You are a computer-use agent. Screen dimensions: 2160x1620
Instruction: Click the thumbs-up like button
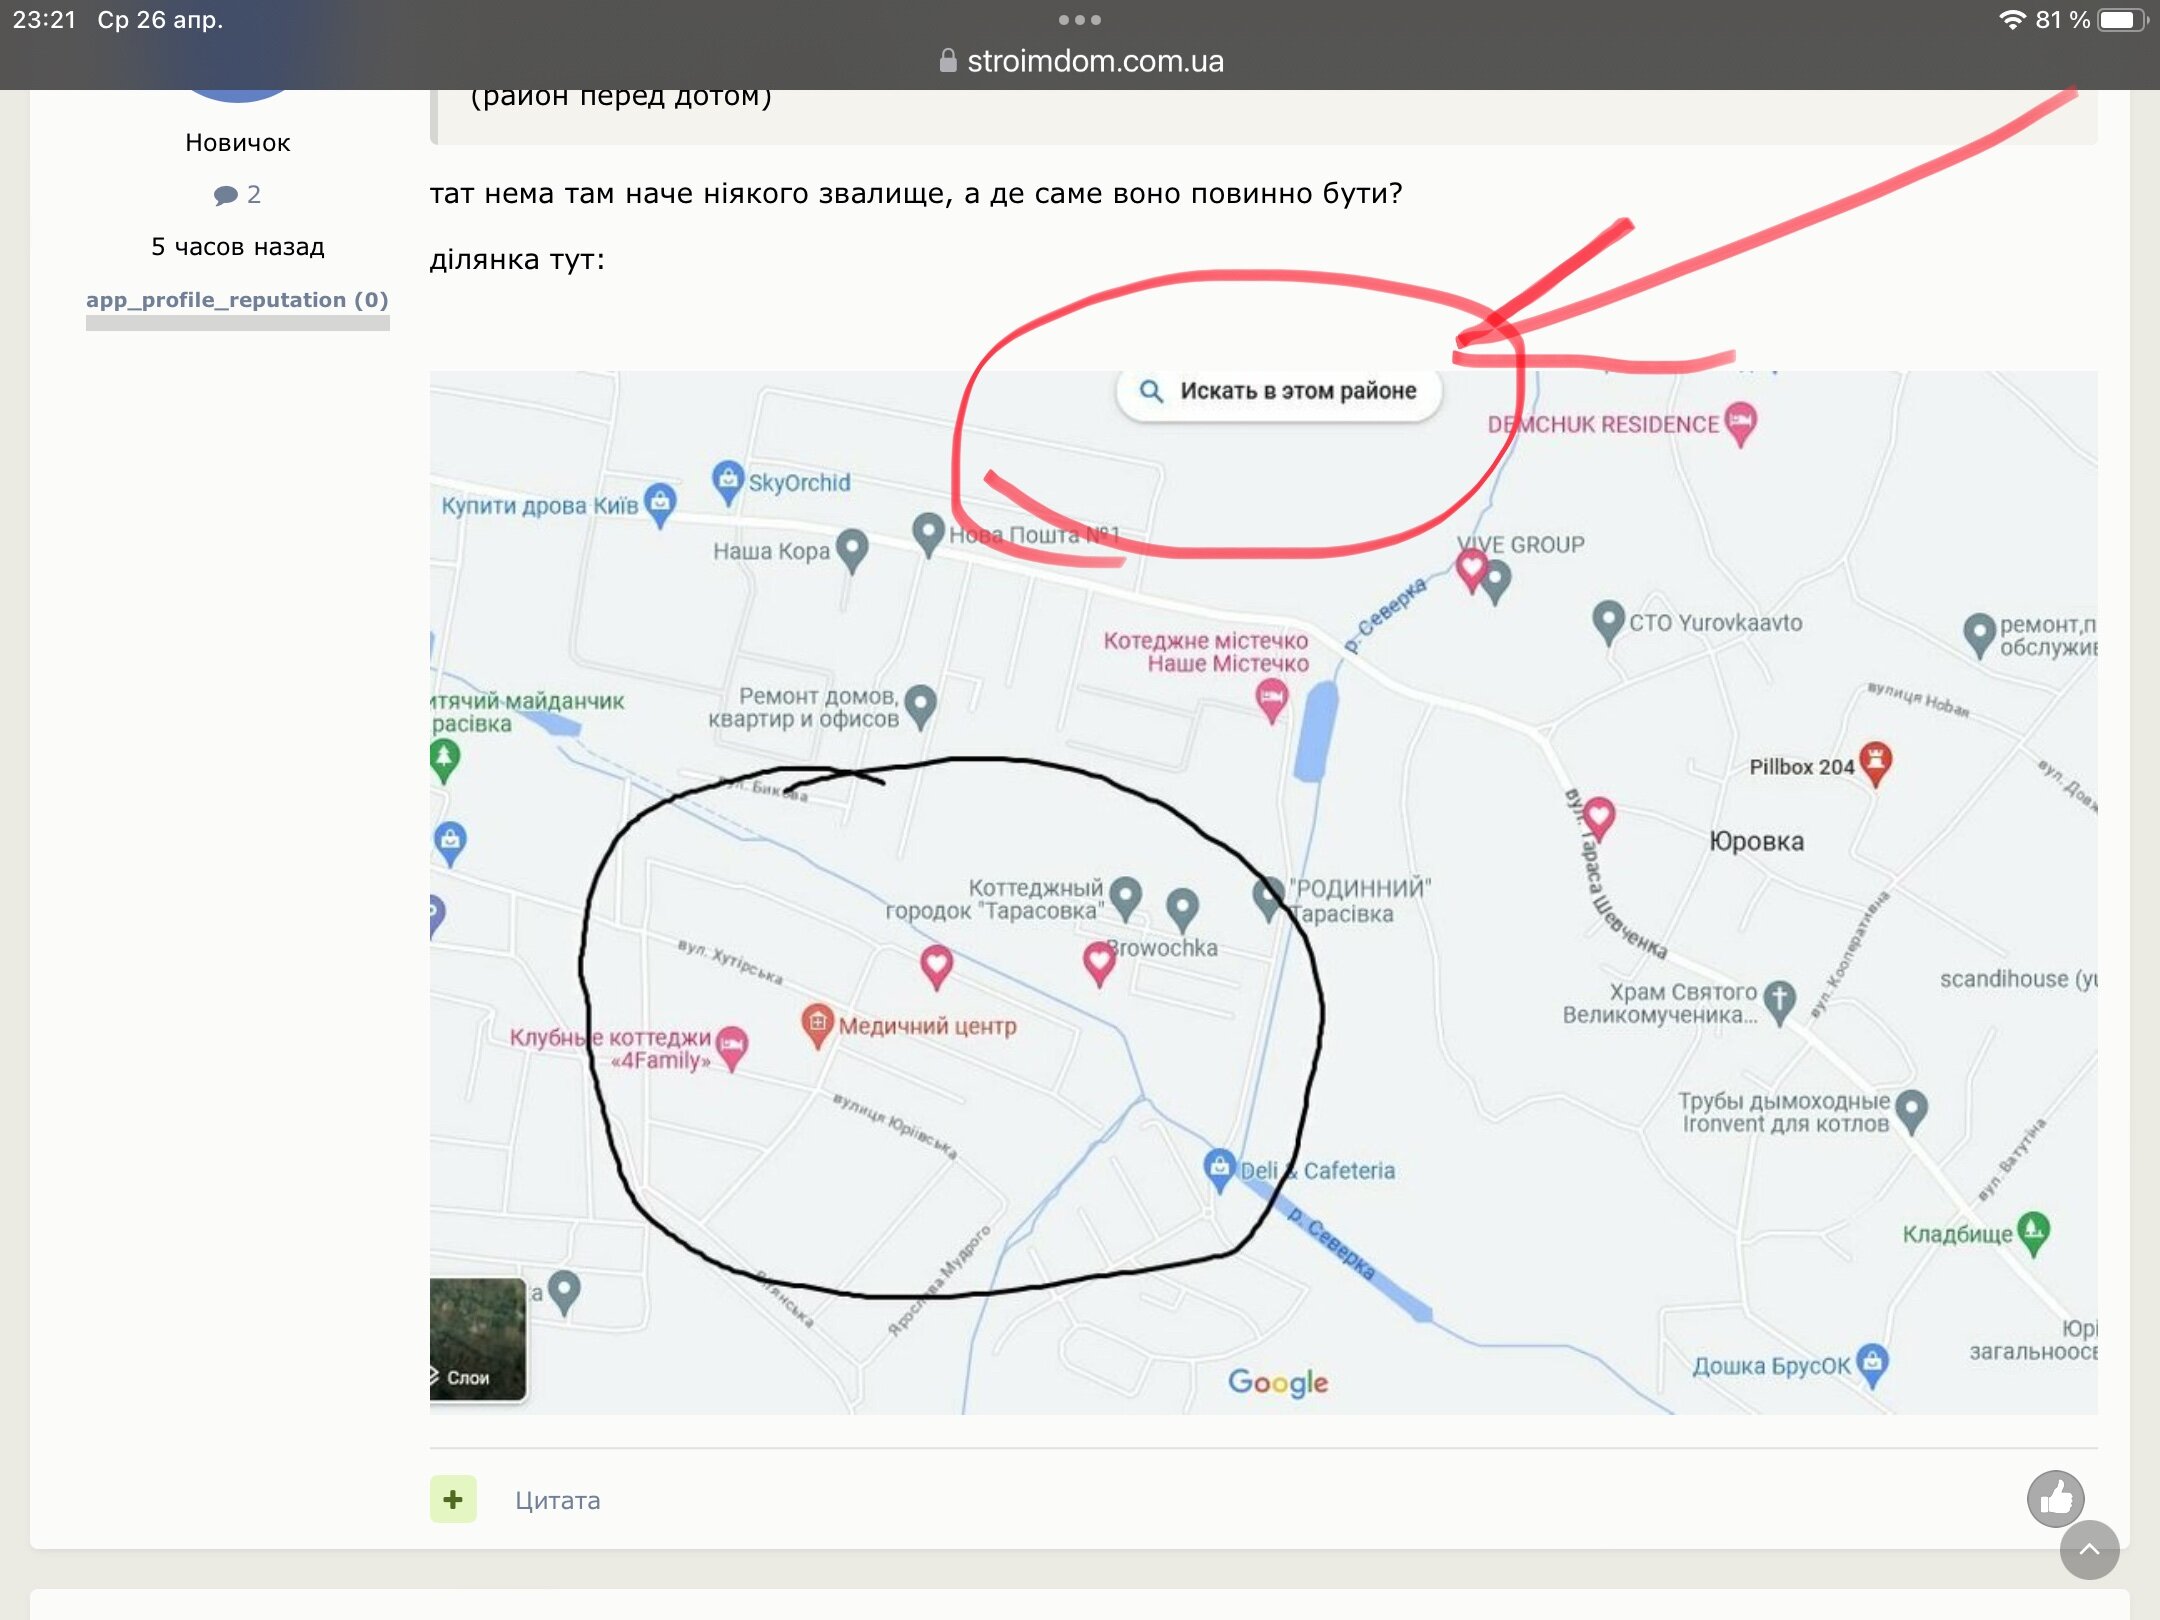pos(2055,1497)
